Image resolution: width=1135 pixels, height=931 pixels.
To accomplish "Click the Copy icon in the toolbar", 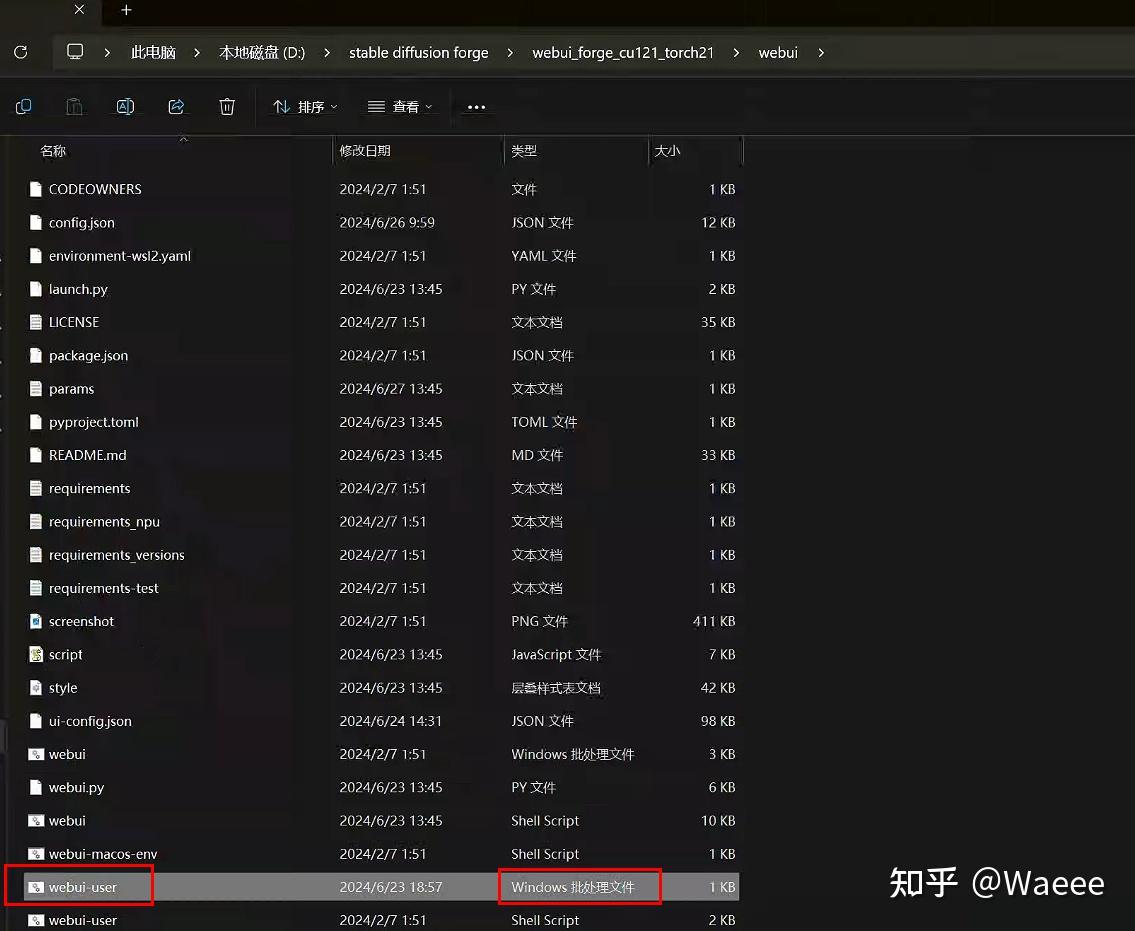I will 24,106.
